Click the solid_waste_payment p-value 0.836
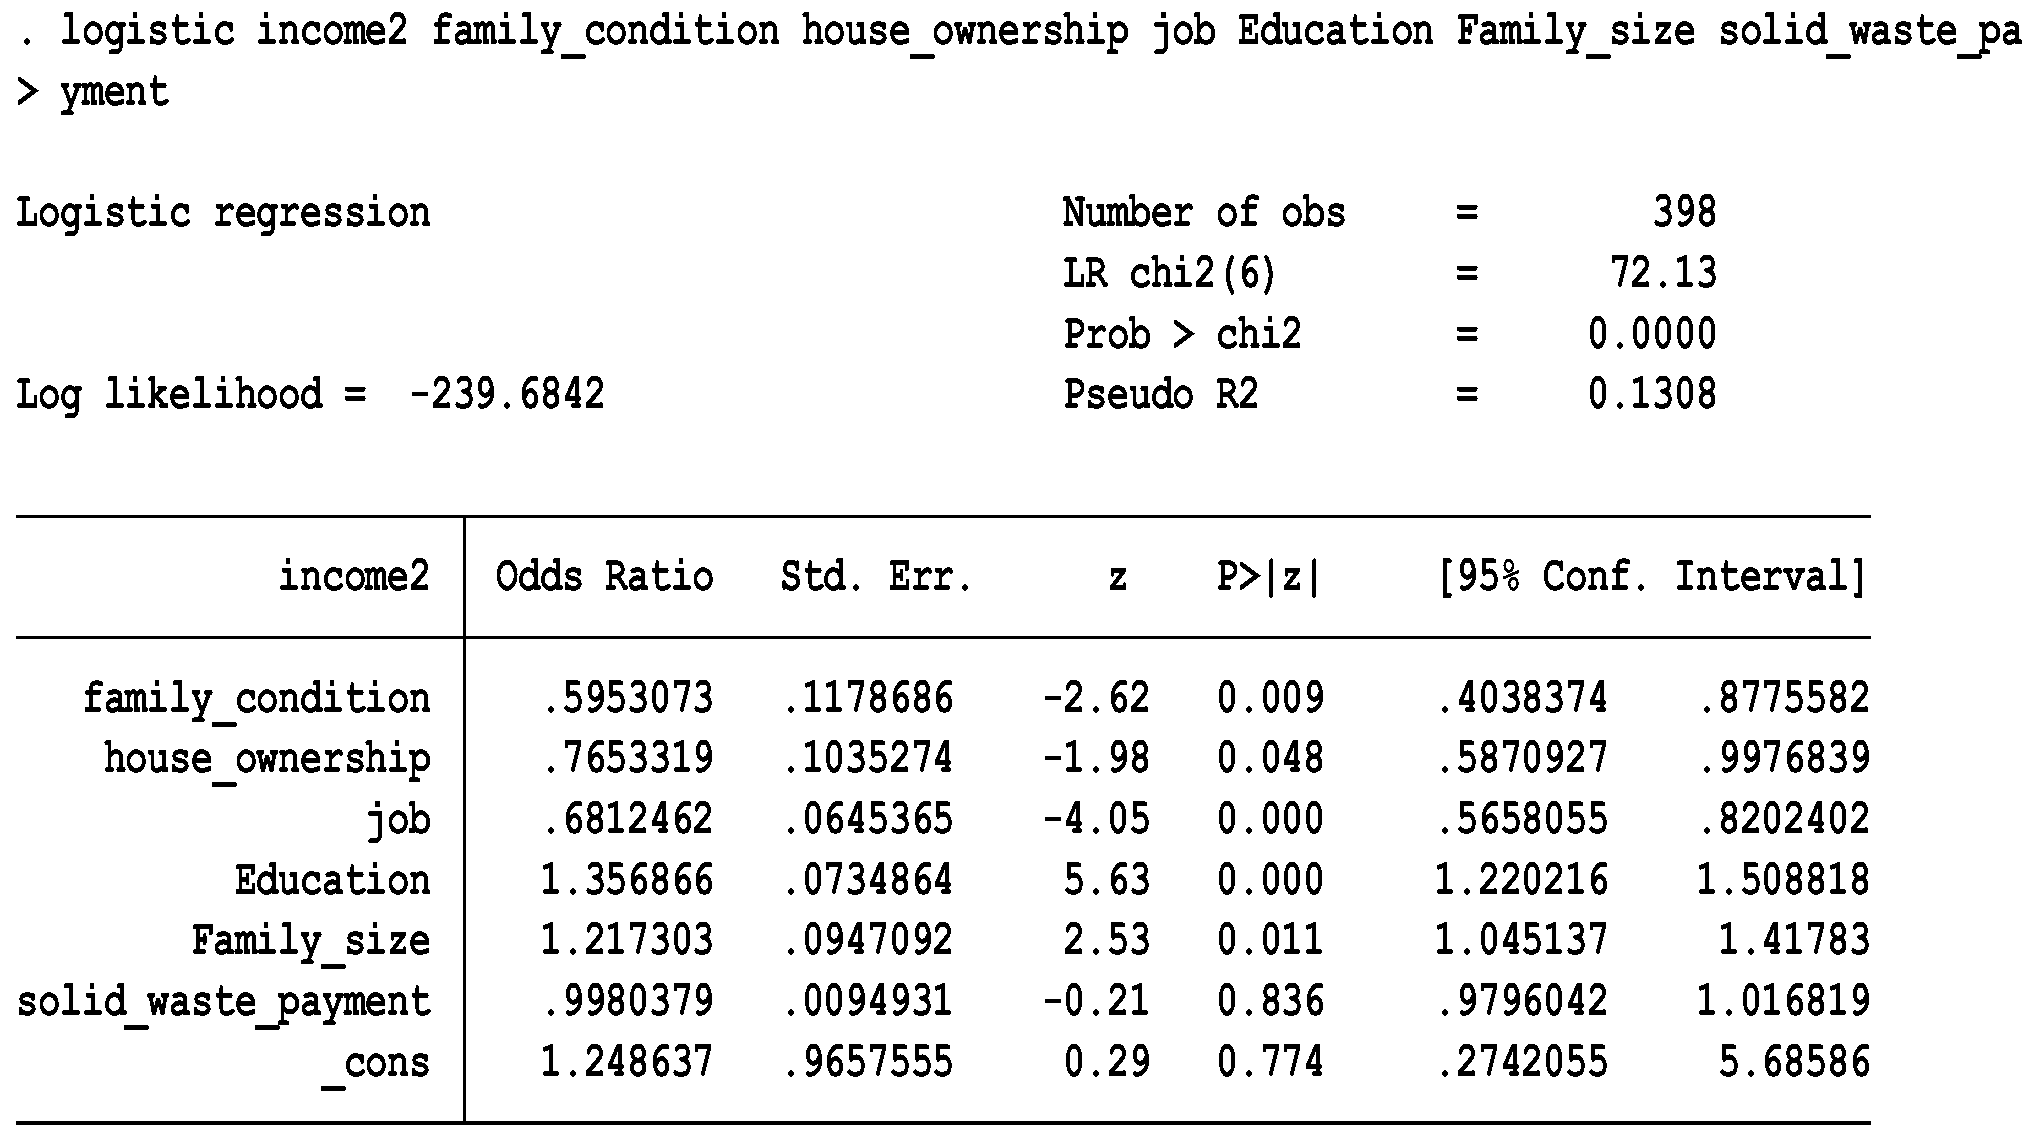Screen dimensions: 2035x1137 click(1270, 1002)
